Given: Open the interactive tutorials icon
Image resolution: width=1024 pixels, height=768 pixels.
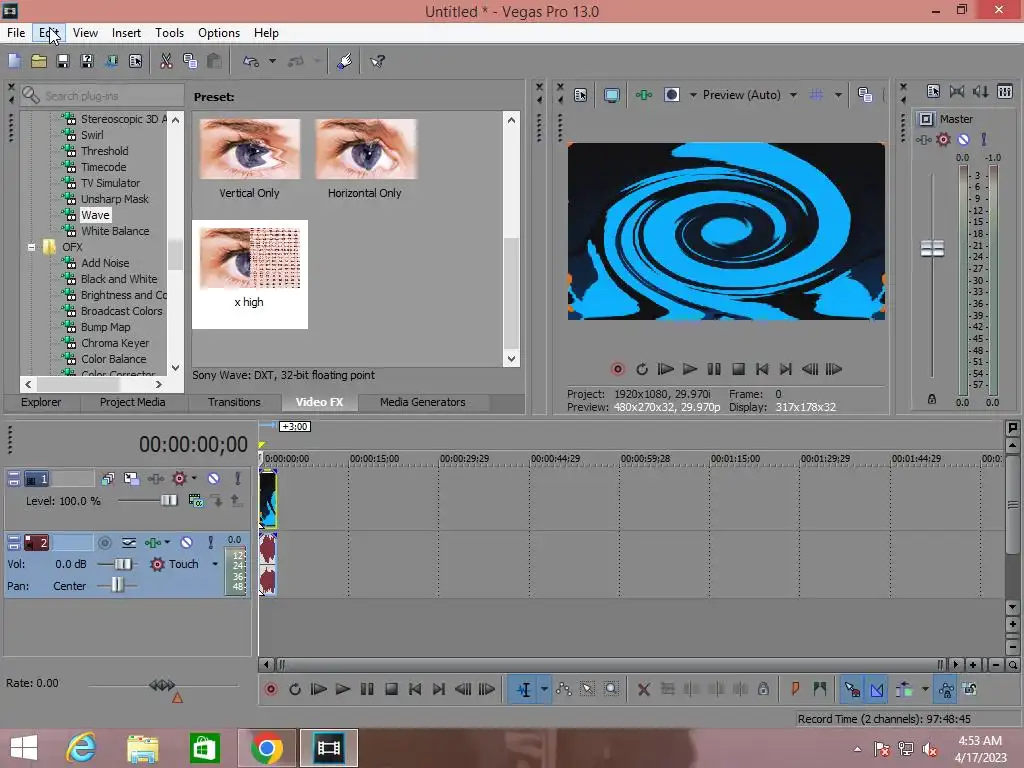Looking at the screenshot, I should click(x=345, y=61).
